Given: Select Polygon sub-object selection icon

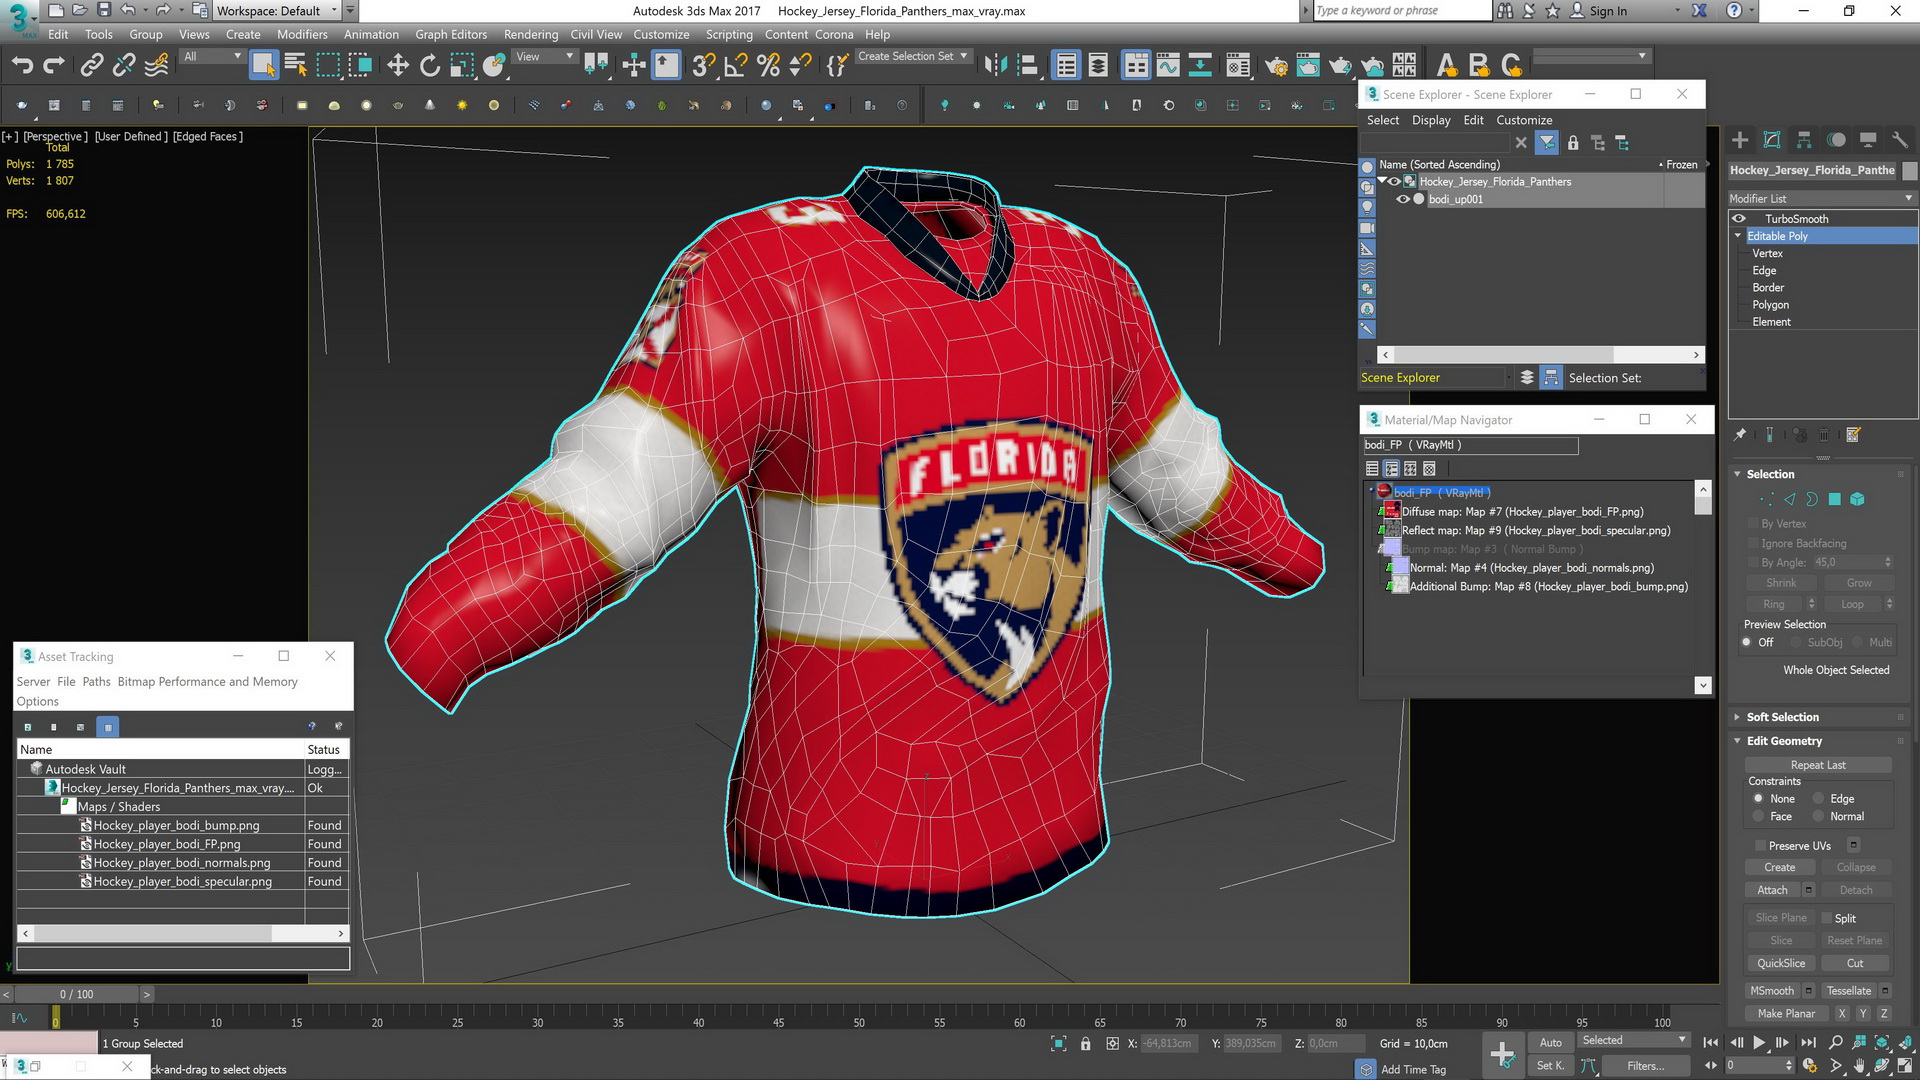Looking at the screenshot, I should click(1834, 499).
